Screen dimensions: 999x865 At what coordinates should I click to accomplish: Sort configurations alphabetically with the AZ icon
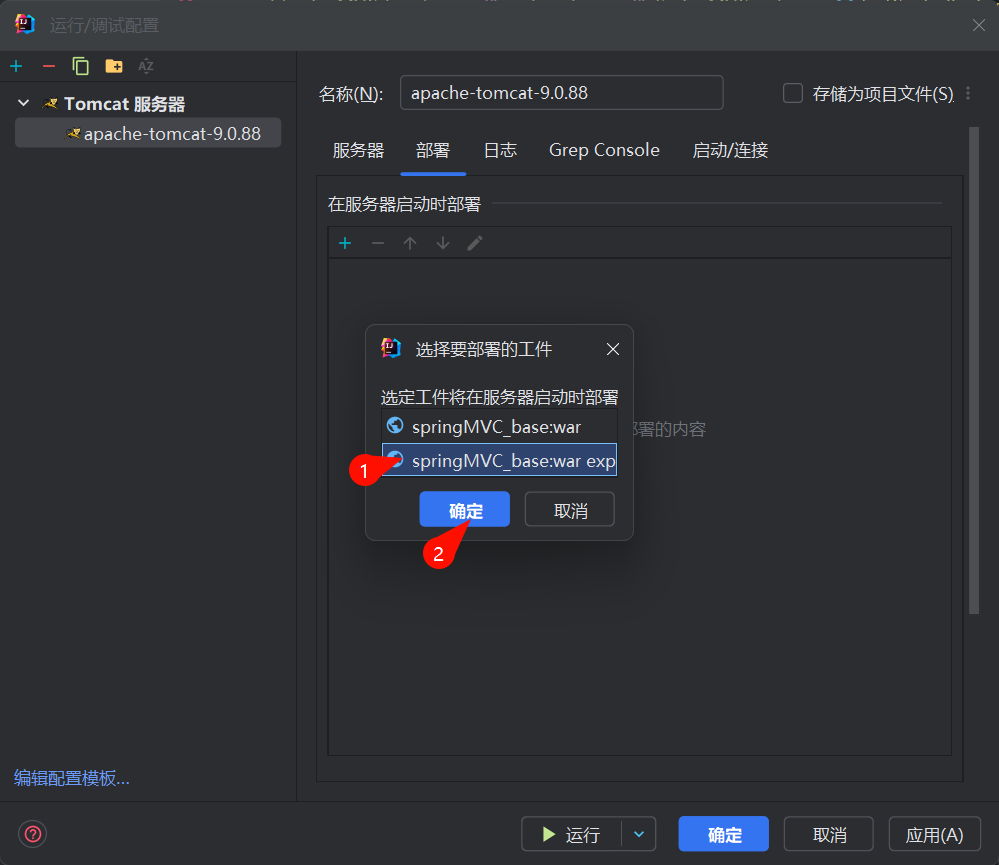146,66
